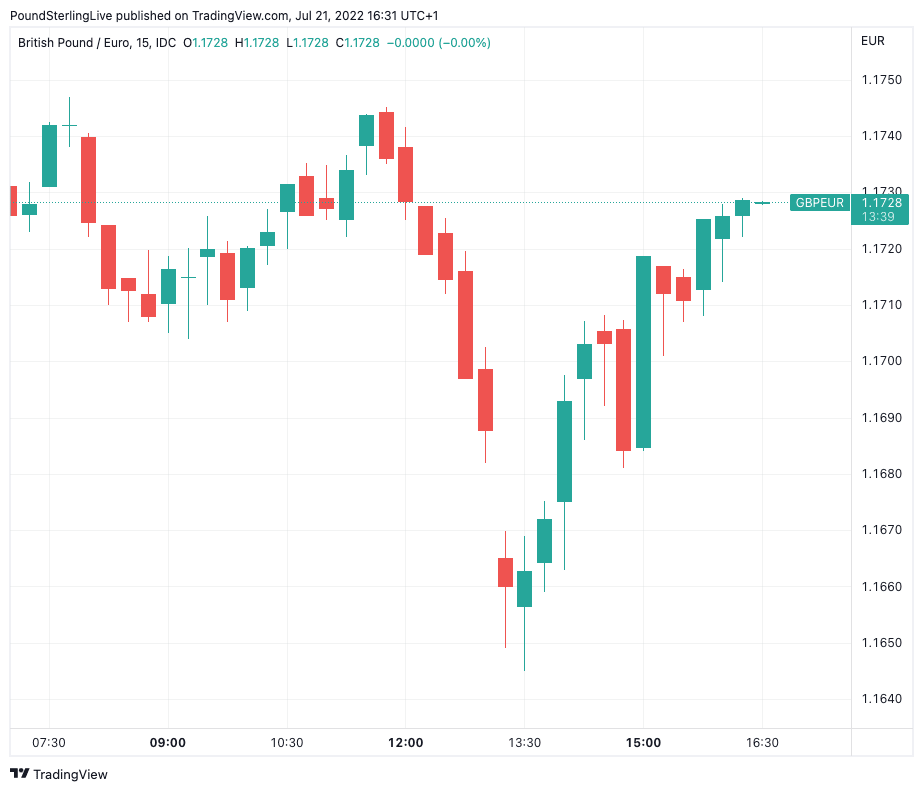Click the current price label 1.1728
The width and height of the screenshot is (923, 791).
(881, 203)
